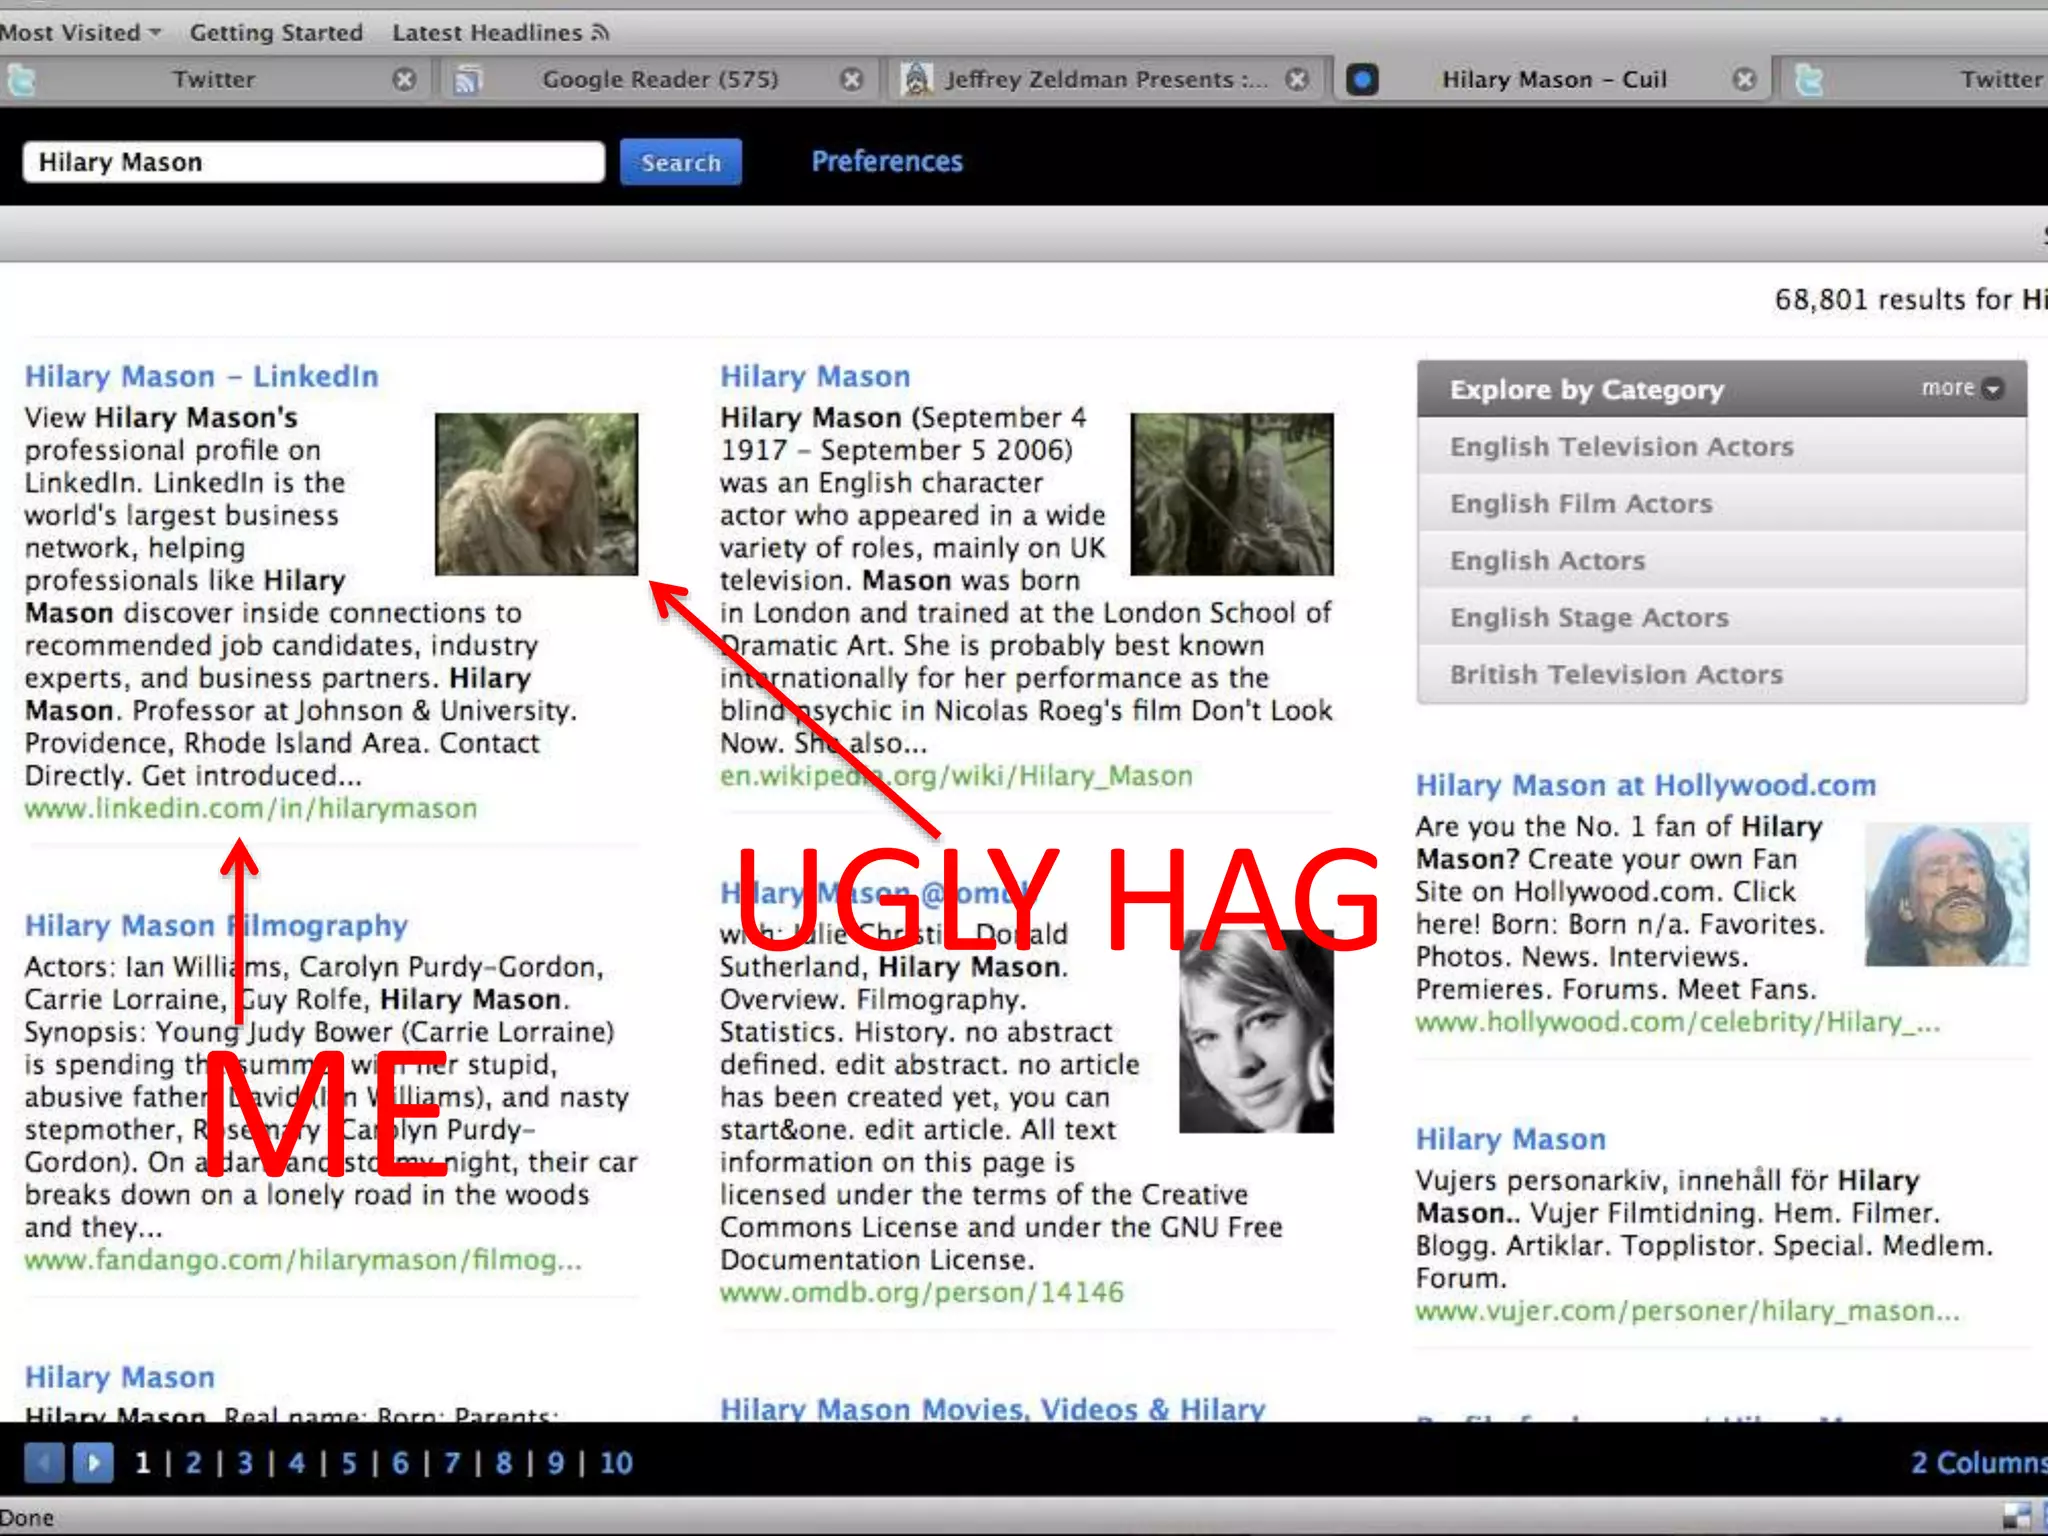Go to results page 5

point(348,1463)
